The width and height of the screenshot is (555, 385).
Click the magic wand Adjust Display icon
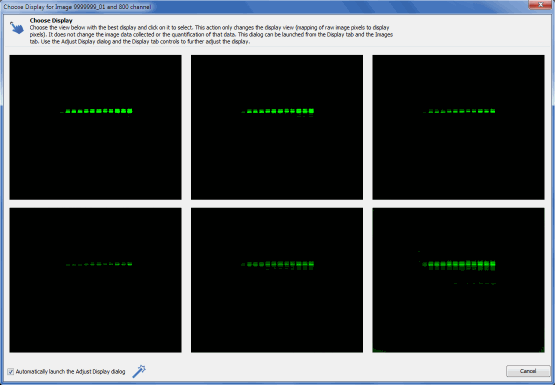pos(139,371)
